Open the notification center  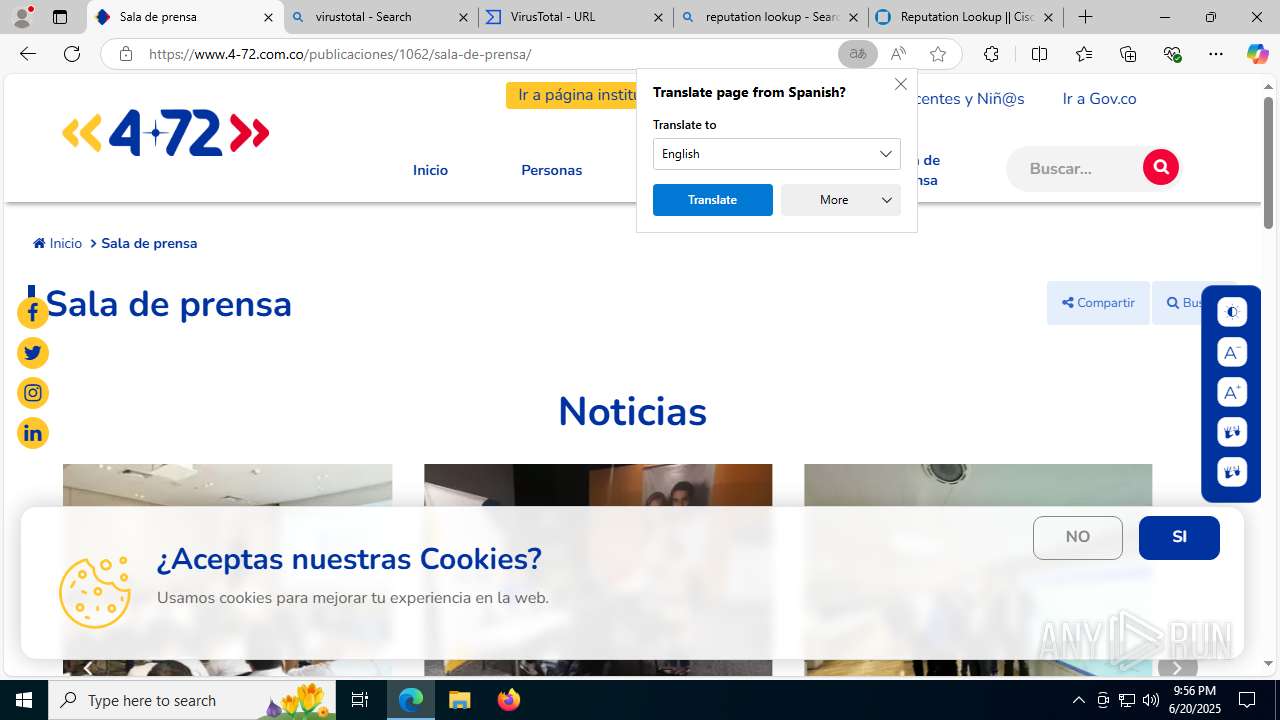pos(1247,700)
